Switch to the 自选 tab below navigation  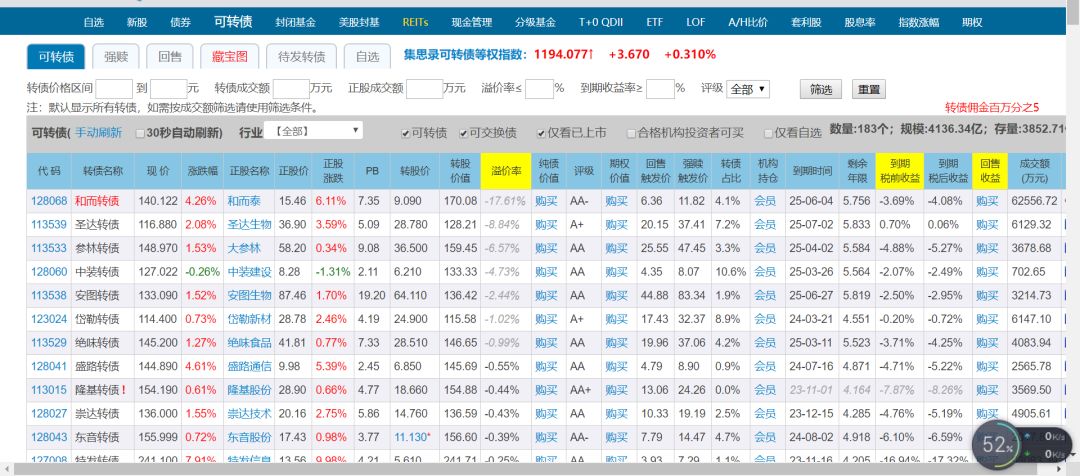click(x=368, y=56)
